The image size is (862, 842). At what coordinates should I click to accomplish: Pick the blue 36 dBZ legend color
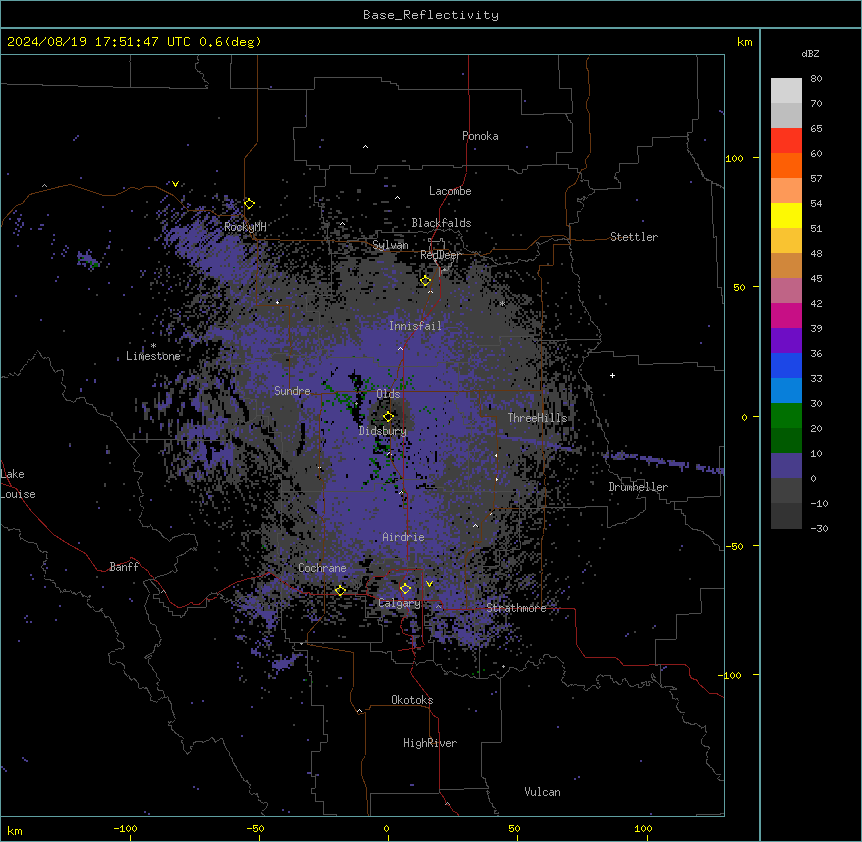coord(786,365)
